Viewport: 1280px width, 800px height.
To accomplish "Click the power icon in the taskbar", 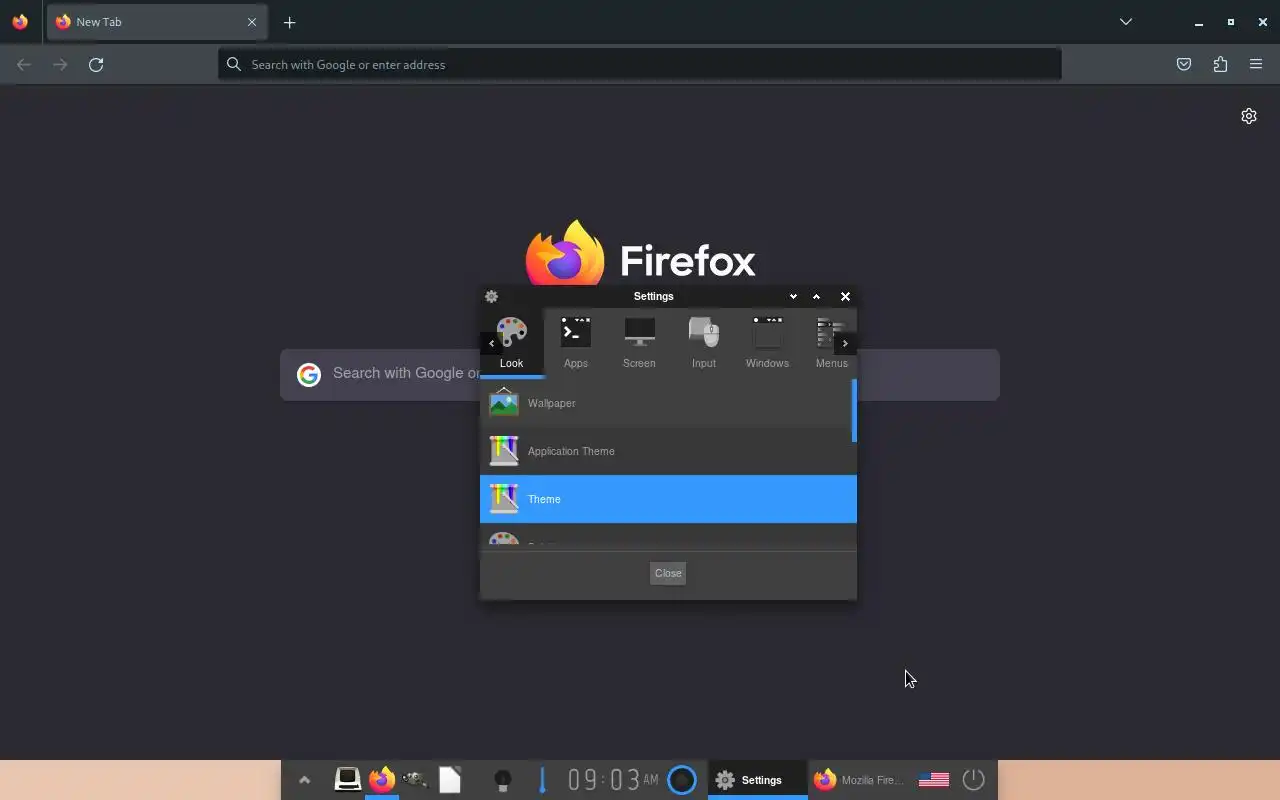I will (x=974, y=780).
